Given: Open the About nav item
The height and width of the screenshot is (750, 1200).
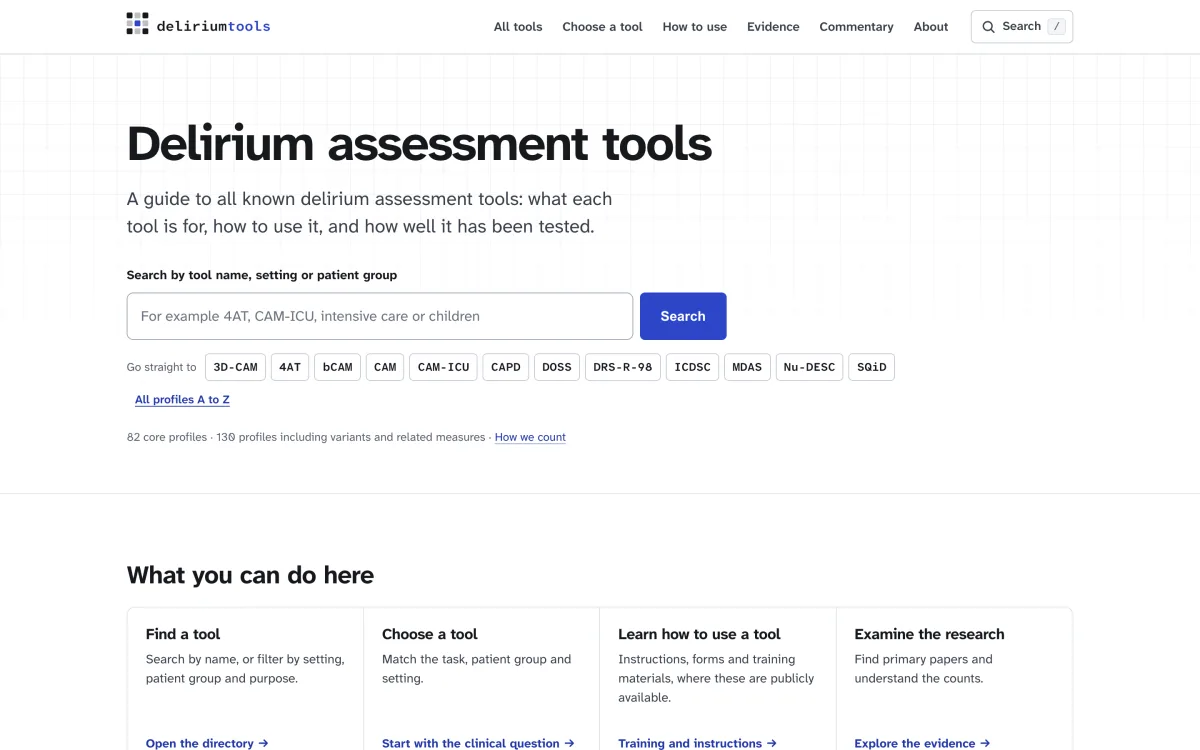Looking at the screenshot, I should (931, 27).
